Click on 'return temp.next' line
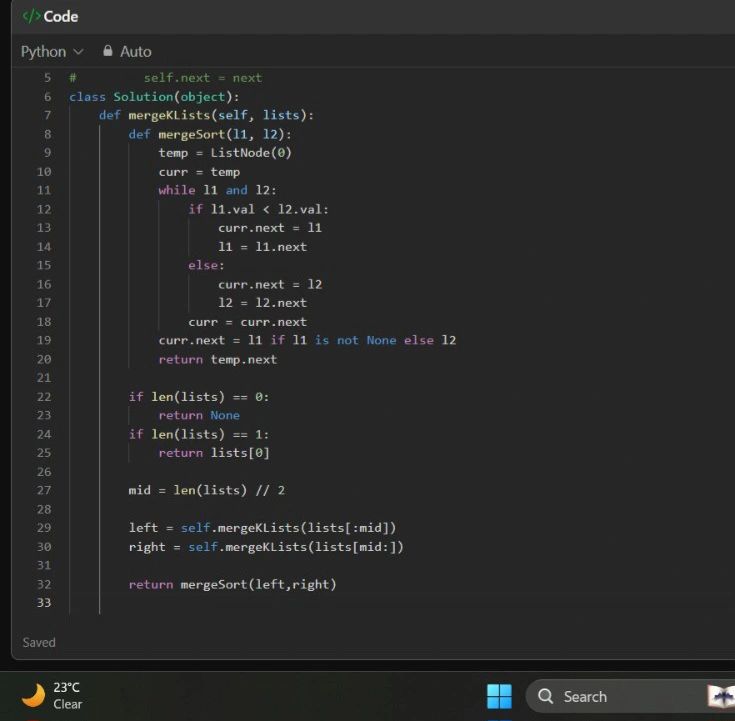 [218, 360]
